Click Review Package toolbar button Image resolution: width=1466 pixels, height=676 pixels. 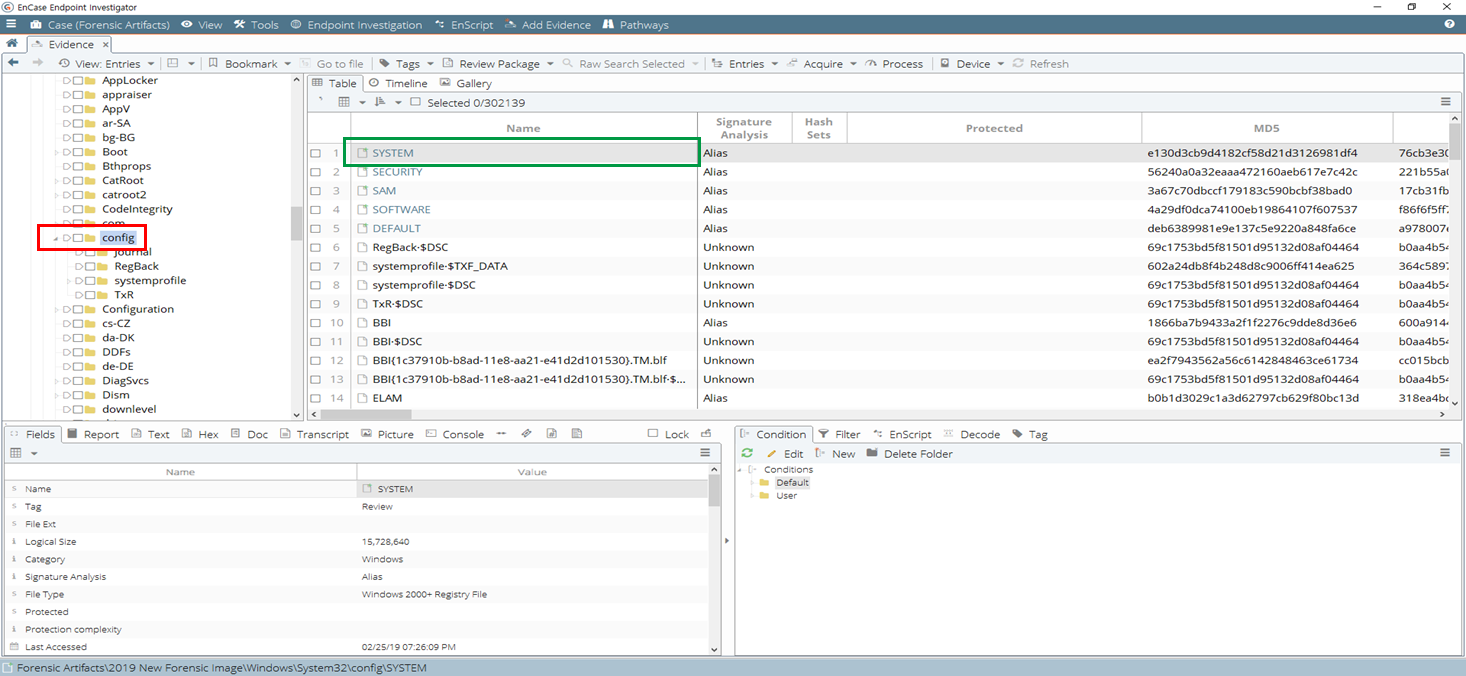pyautogui.click(x=490, y=63)
